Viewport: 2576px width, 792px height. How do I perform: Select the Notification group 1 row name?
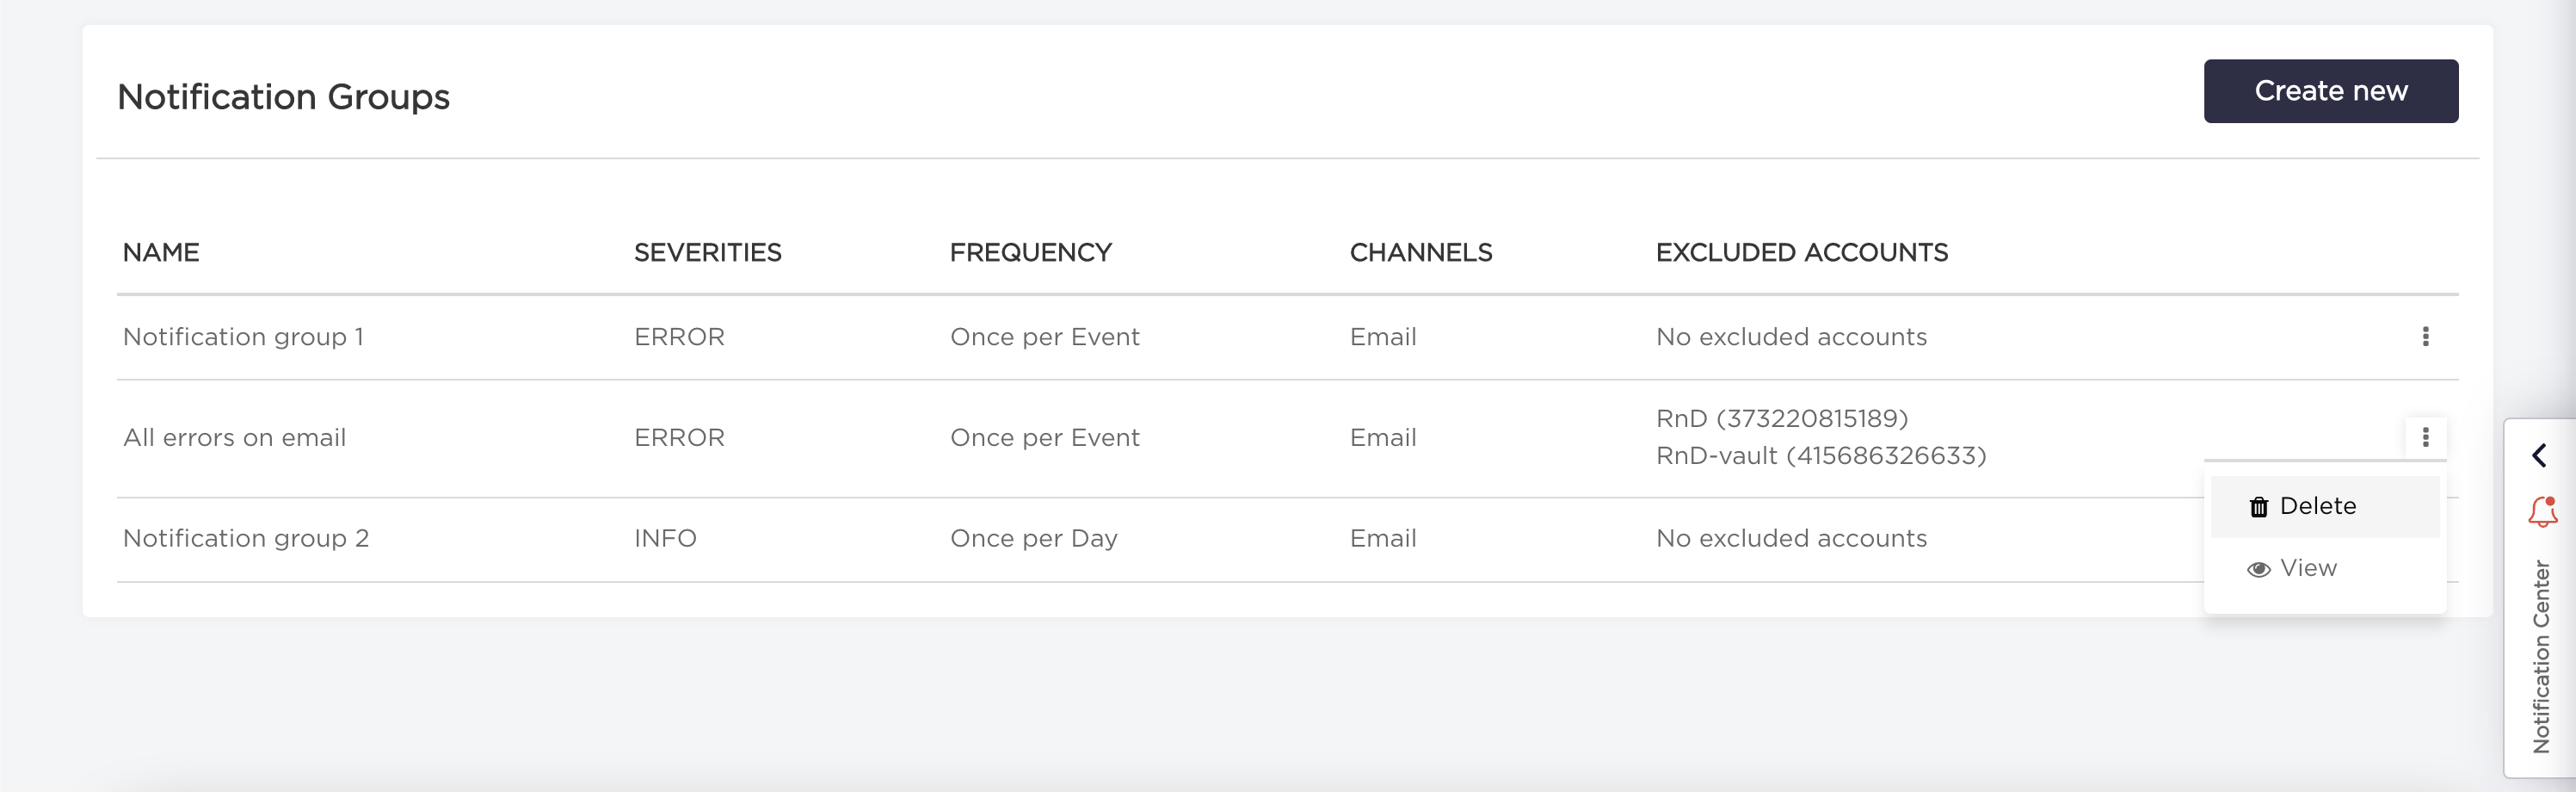click(243, 337)
